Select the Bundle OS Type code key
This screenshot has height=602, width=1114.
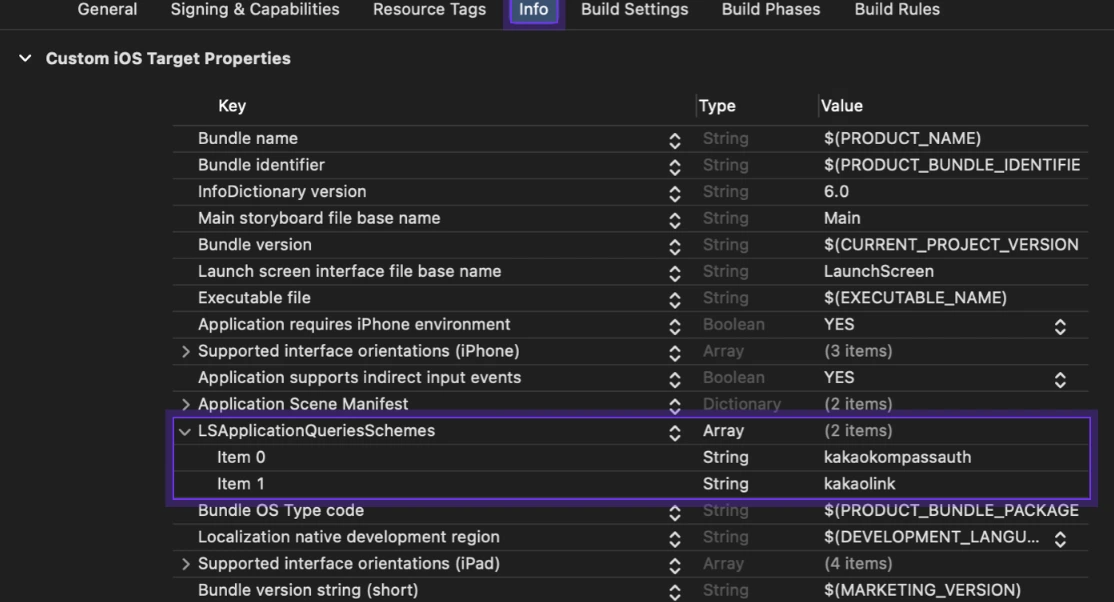click(281, 510)
